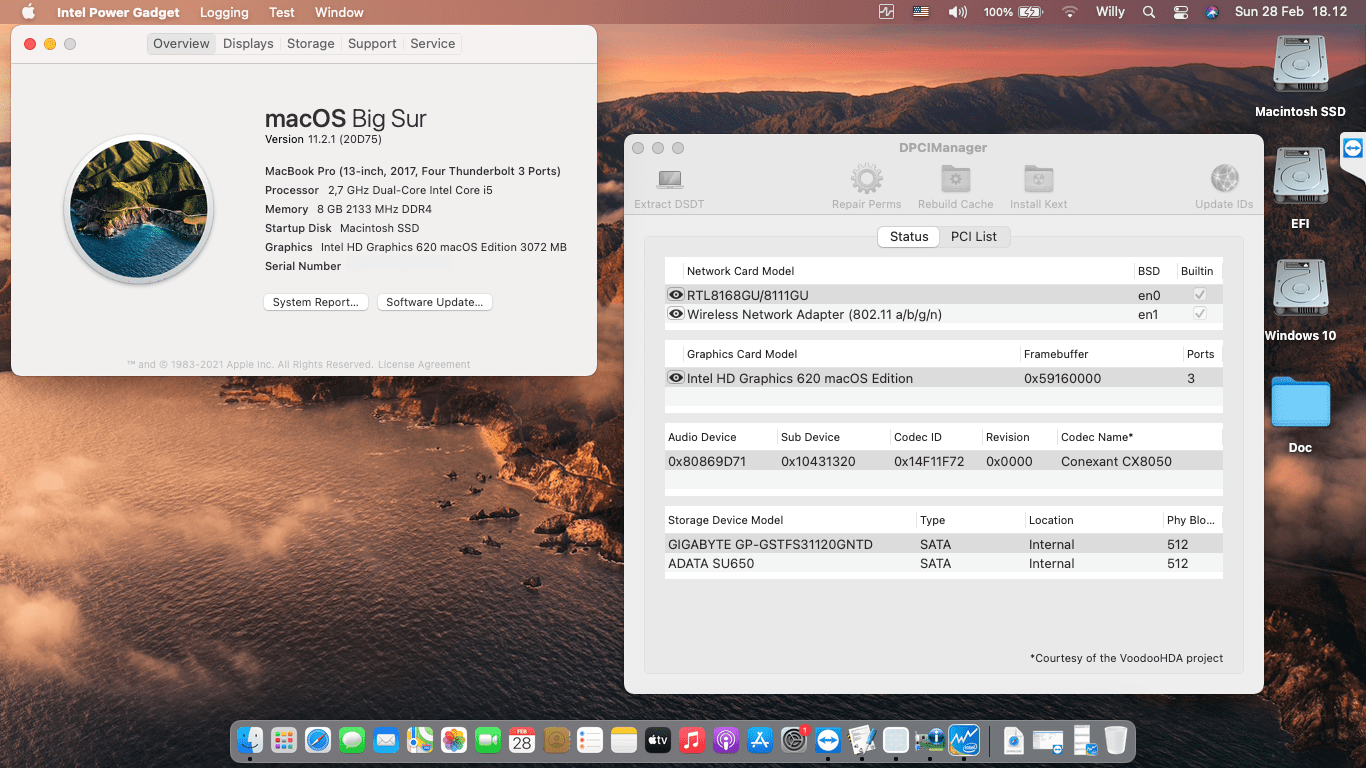Viewport: 1366px width, 768px height.
Task: Click the Intel Power Gadget graph icon in menu bar
Action: click(884, 12)
